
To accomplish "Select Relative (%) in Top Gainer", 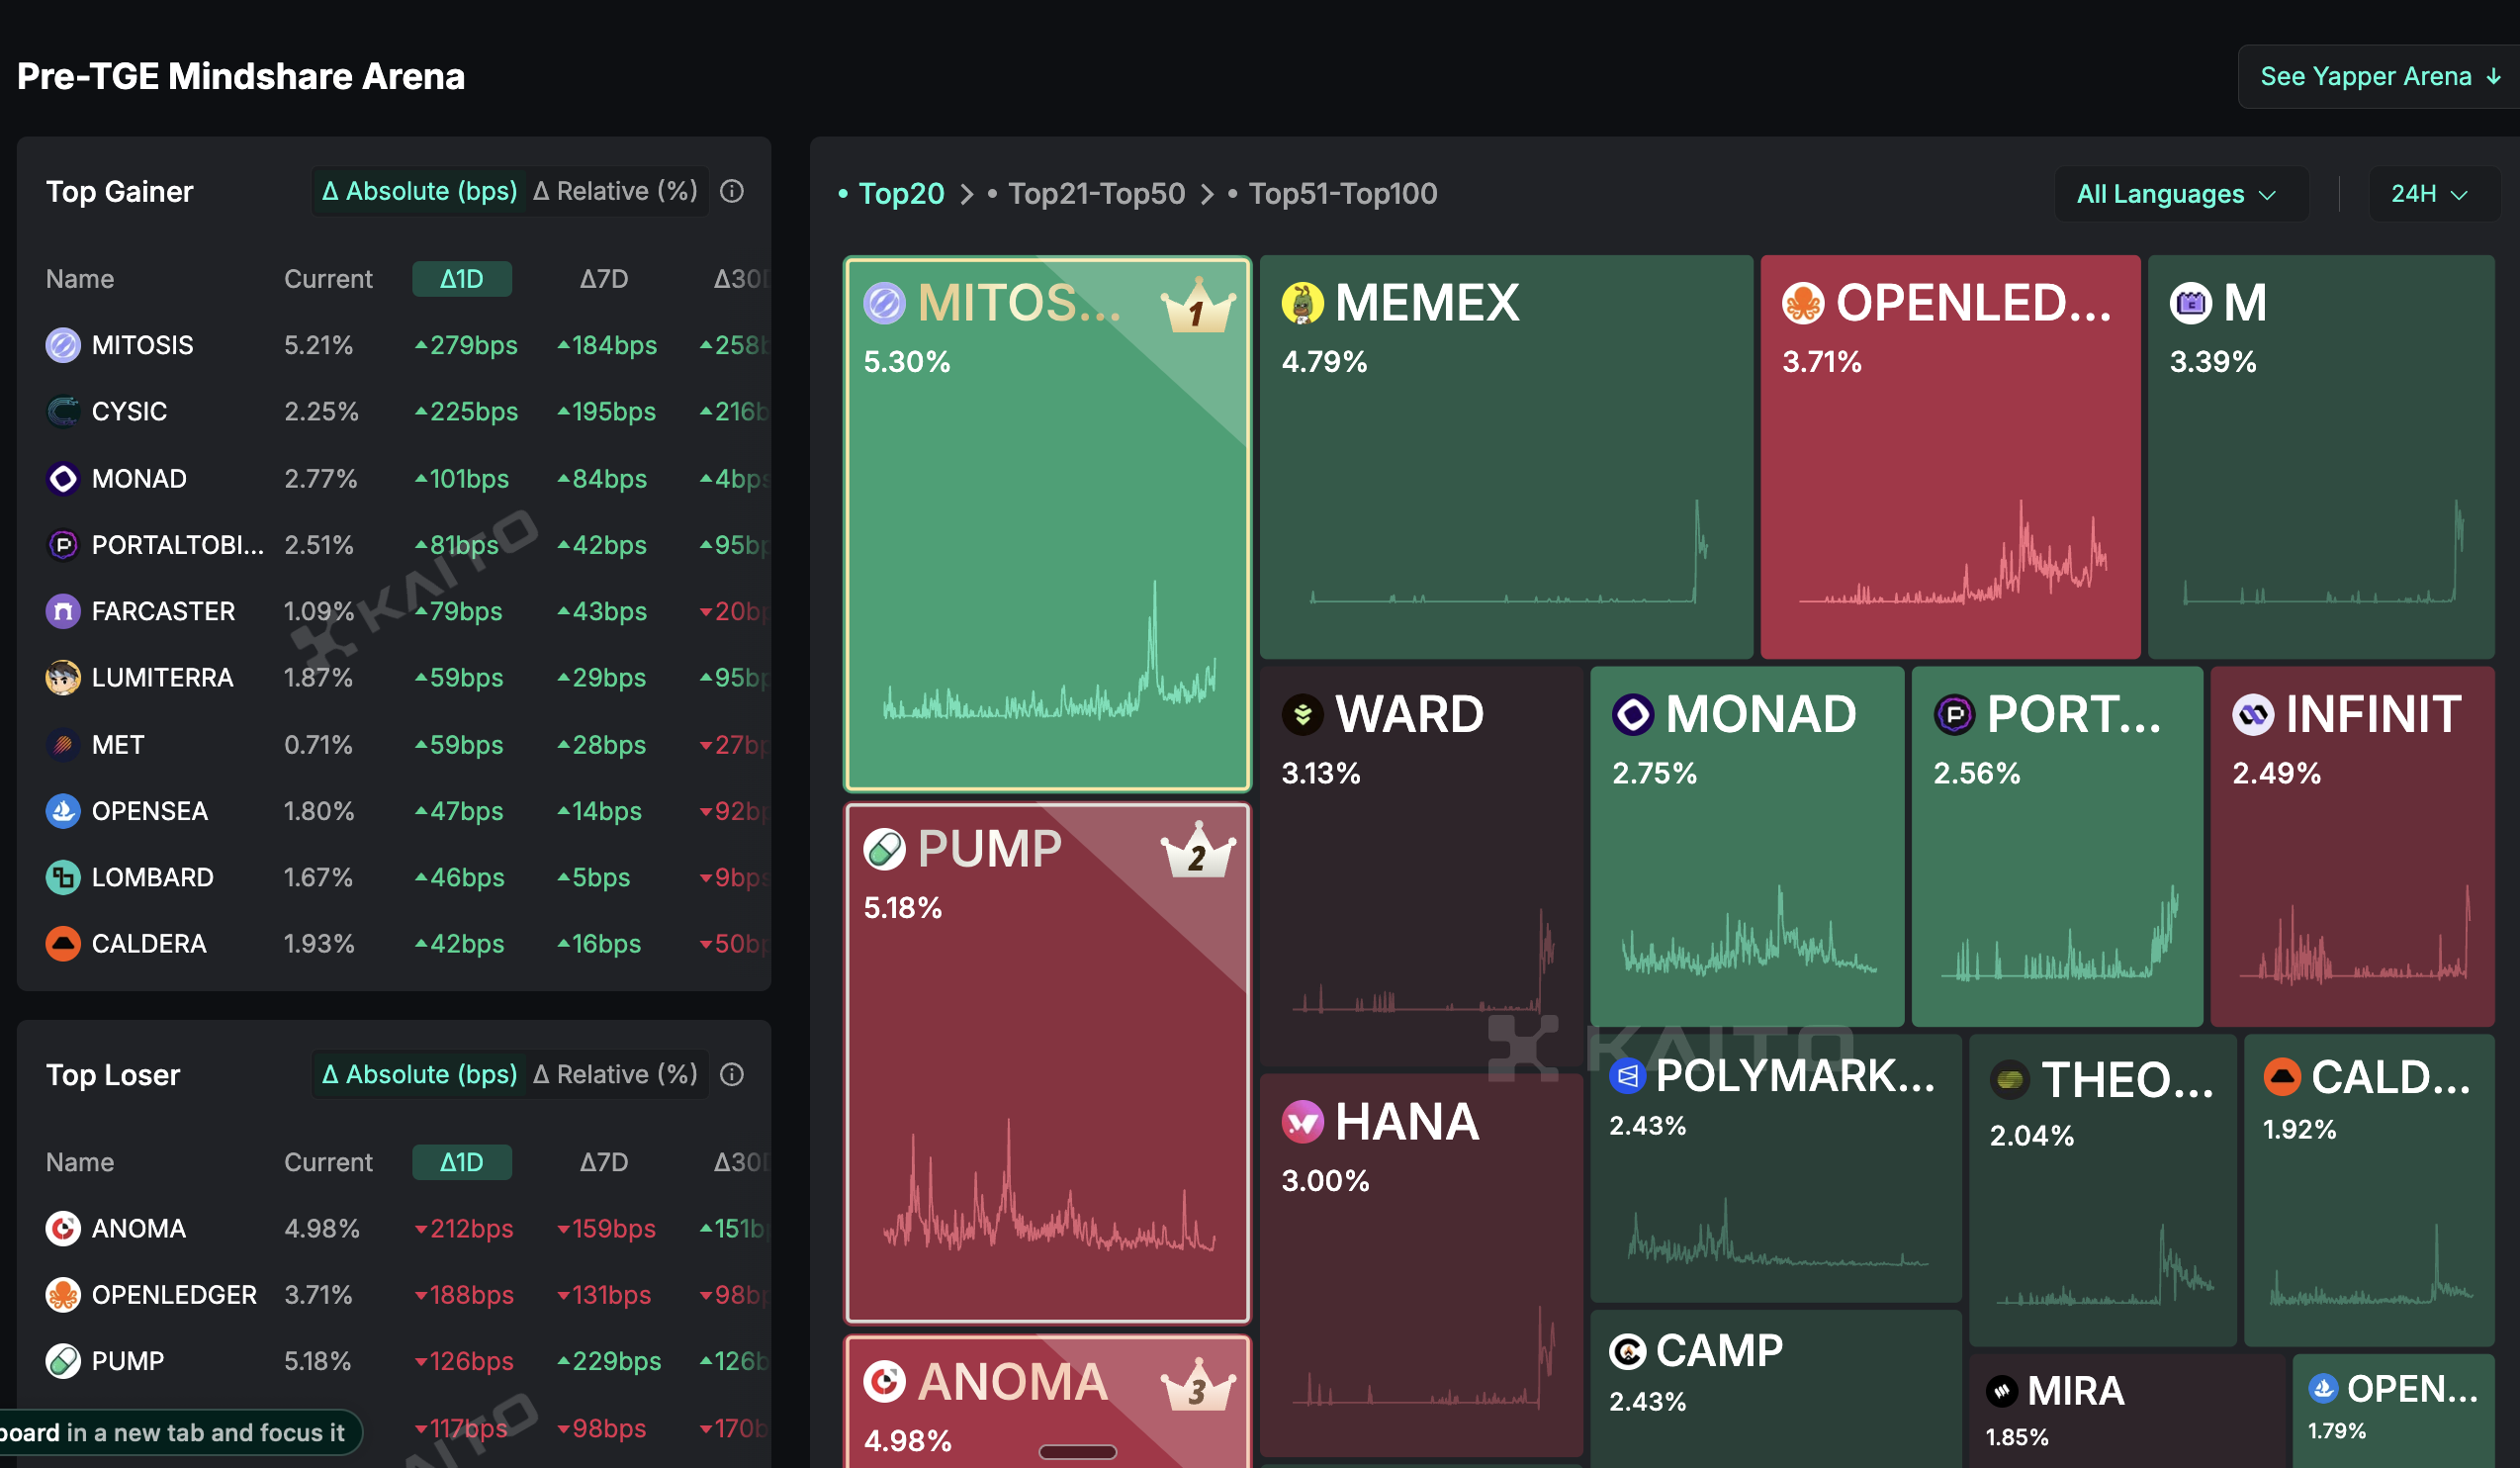I will (x=616, y=191).
